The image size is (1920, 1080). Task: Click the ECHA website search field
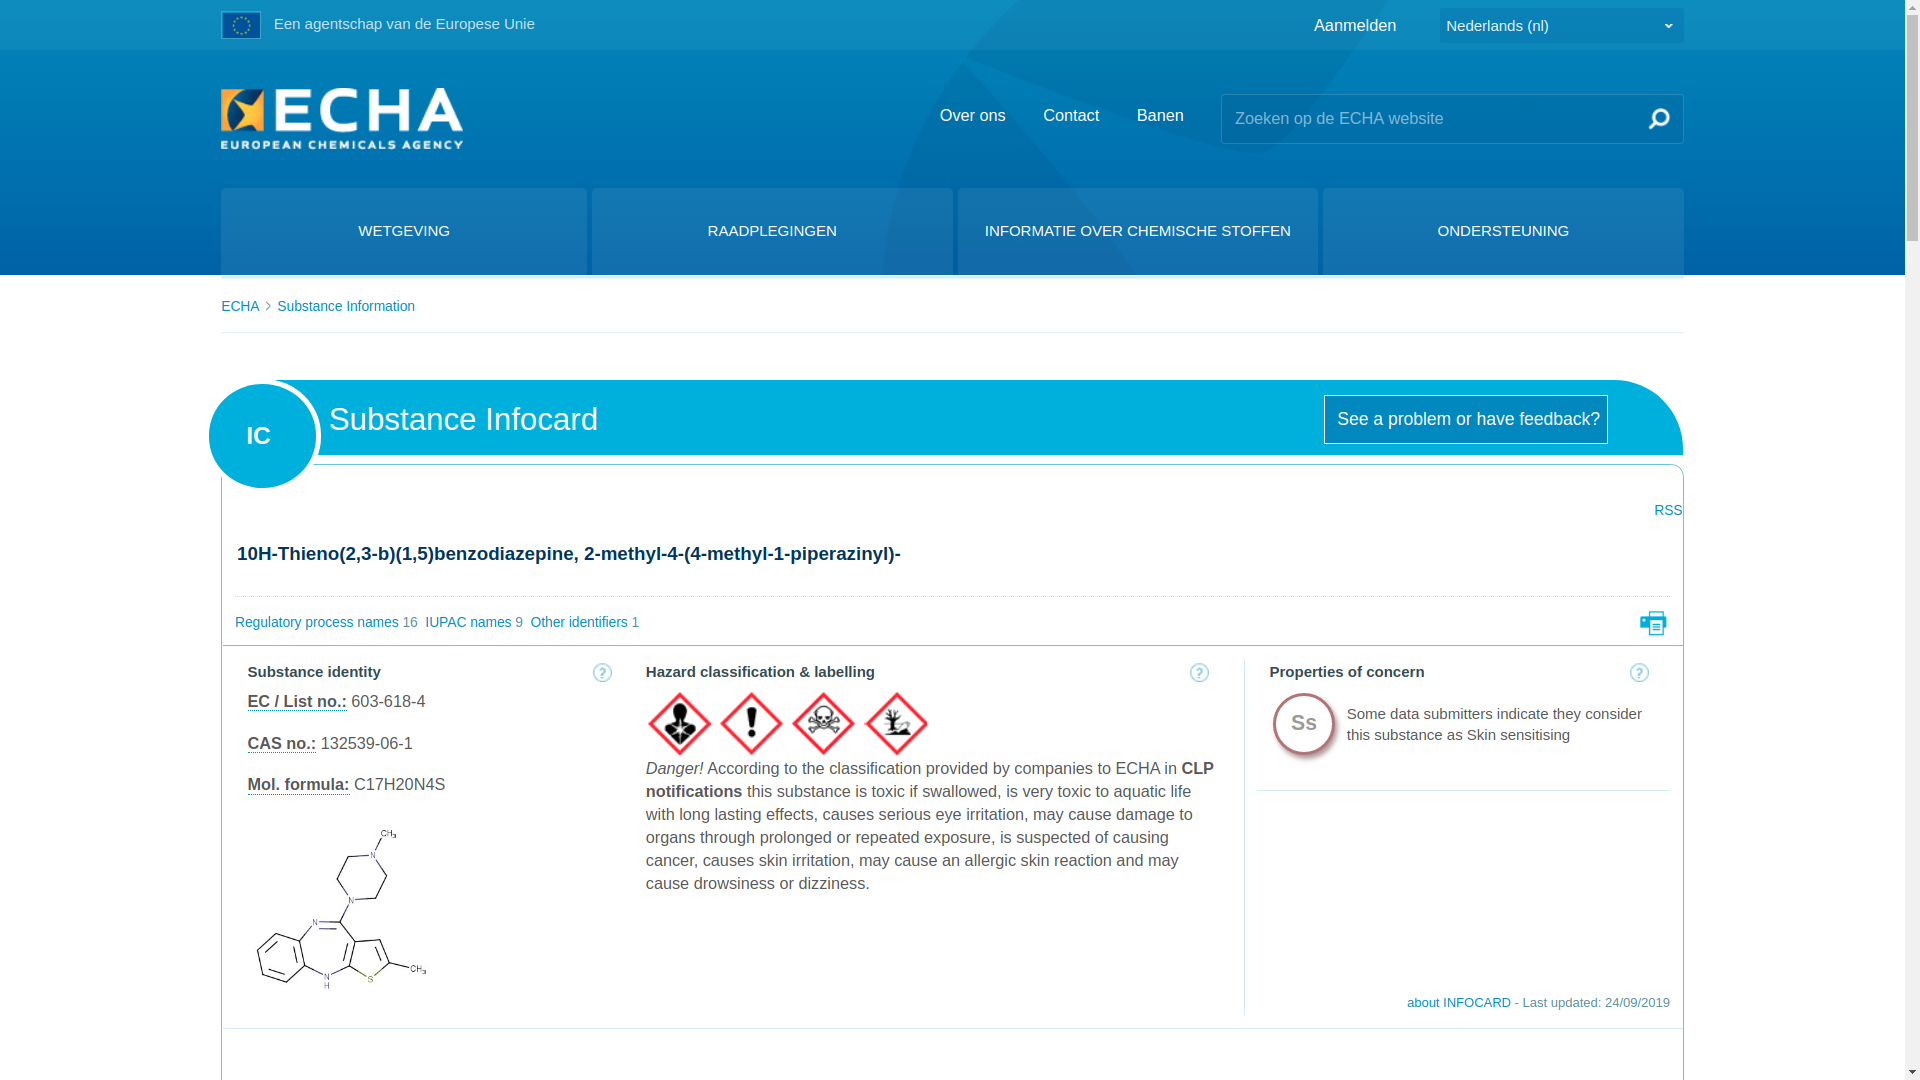[x=1430, y=119]
